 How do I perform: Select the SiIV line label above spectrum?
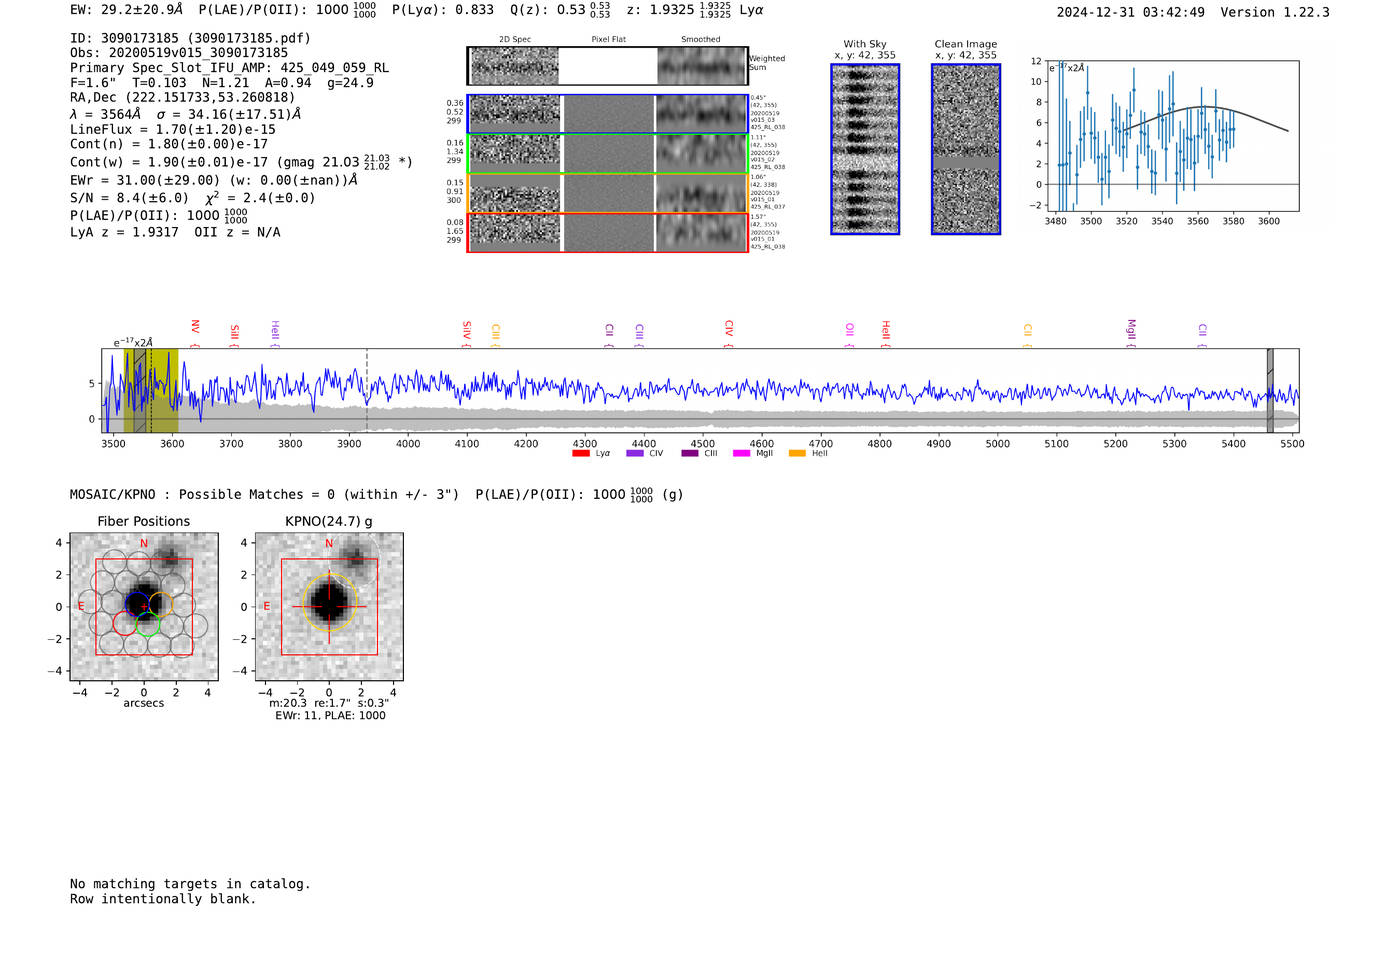click(x=467, y=329)
